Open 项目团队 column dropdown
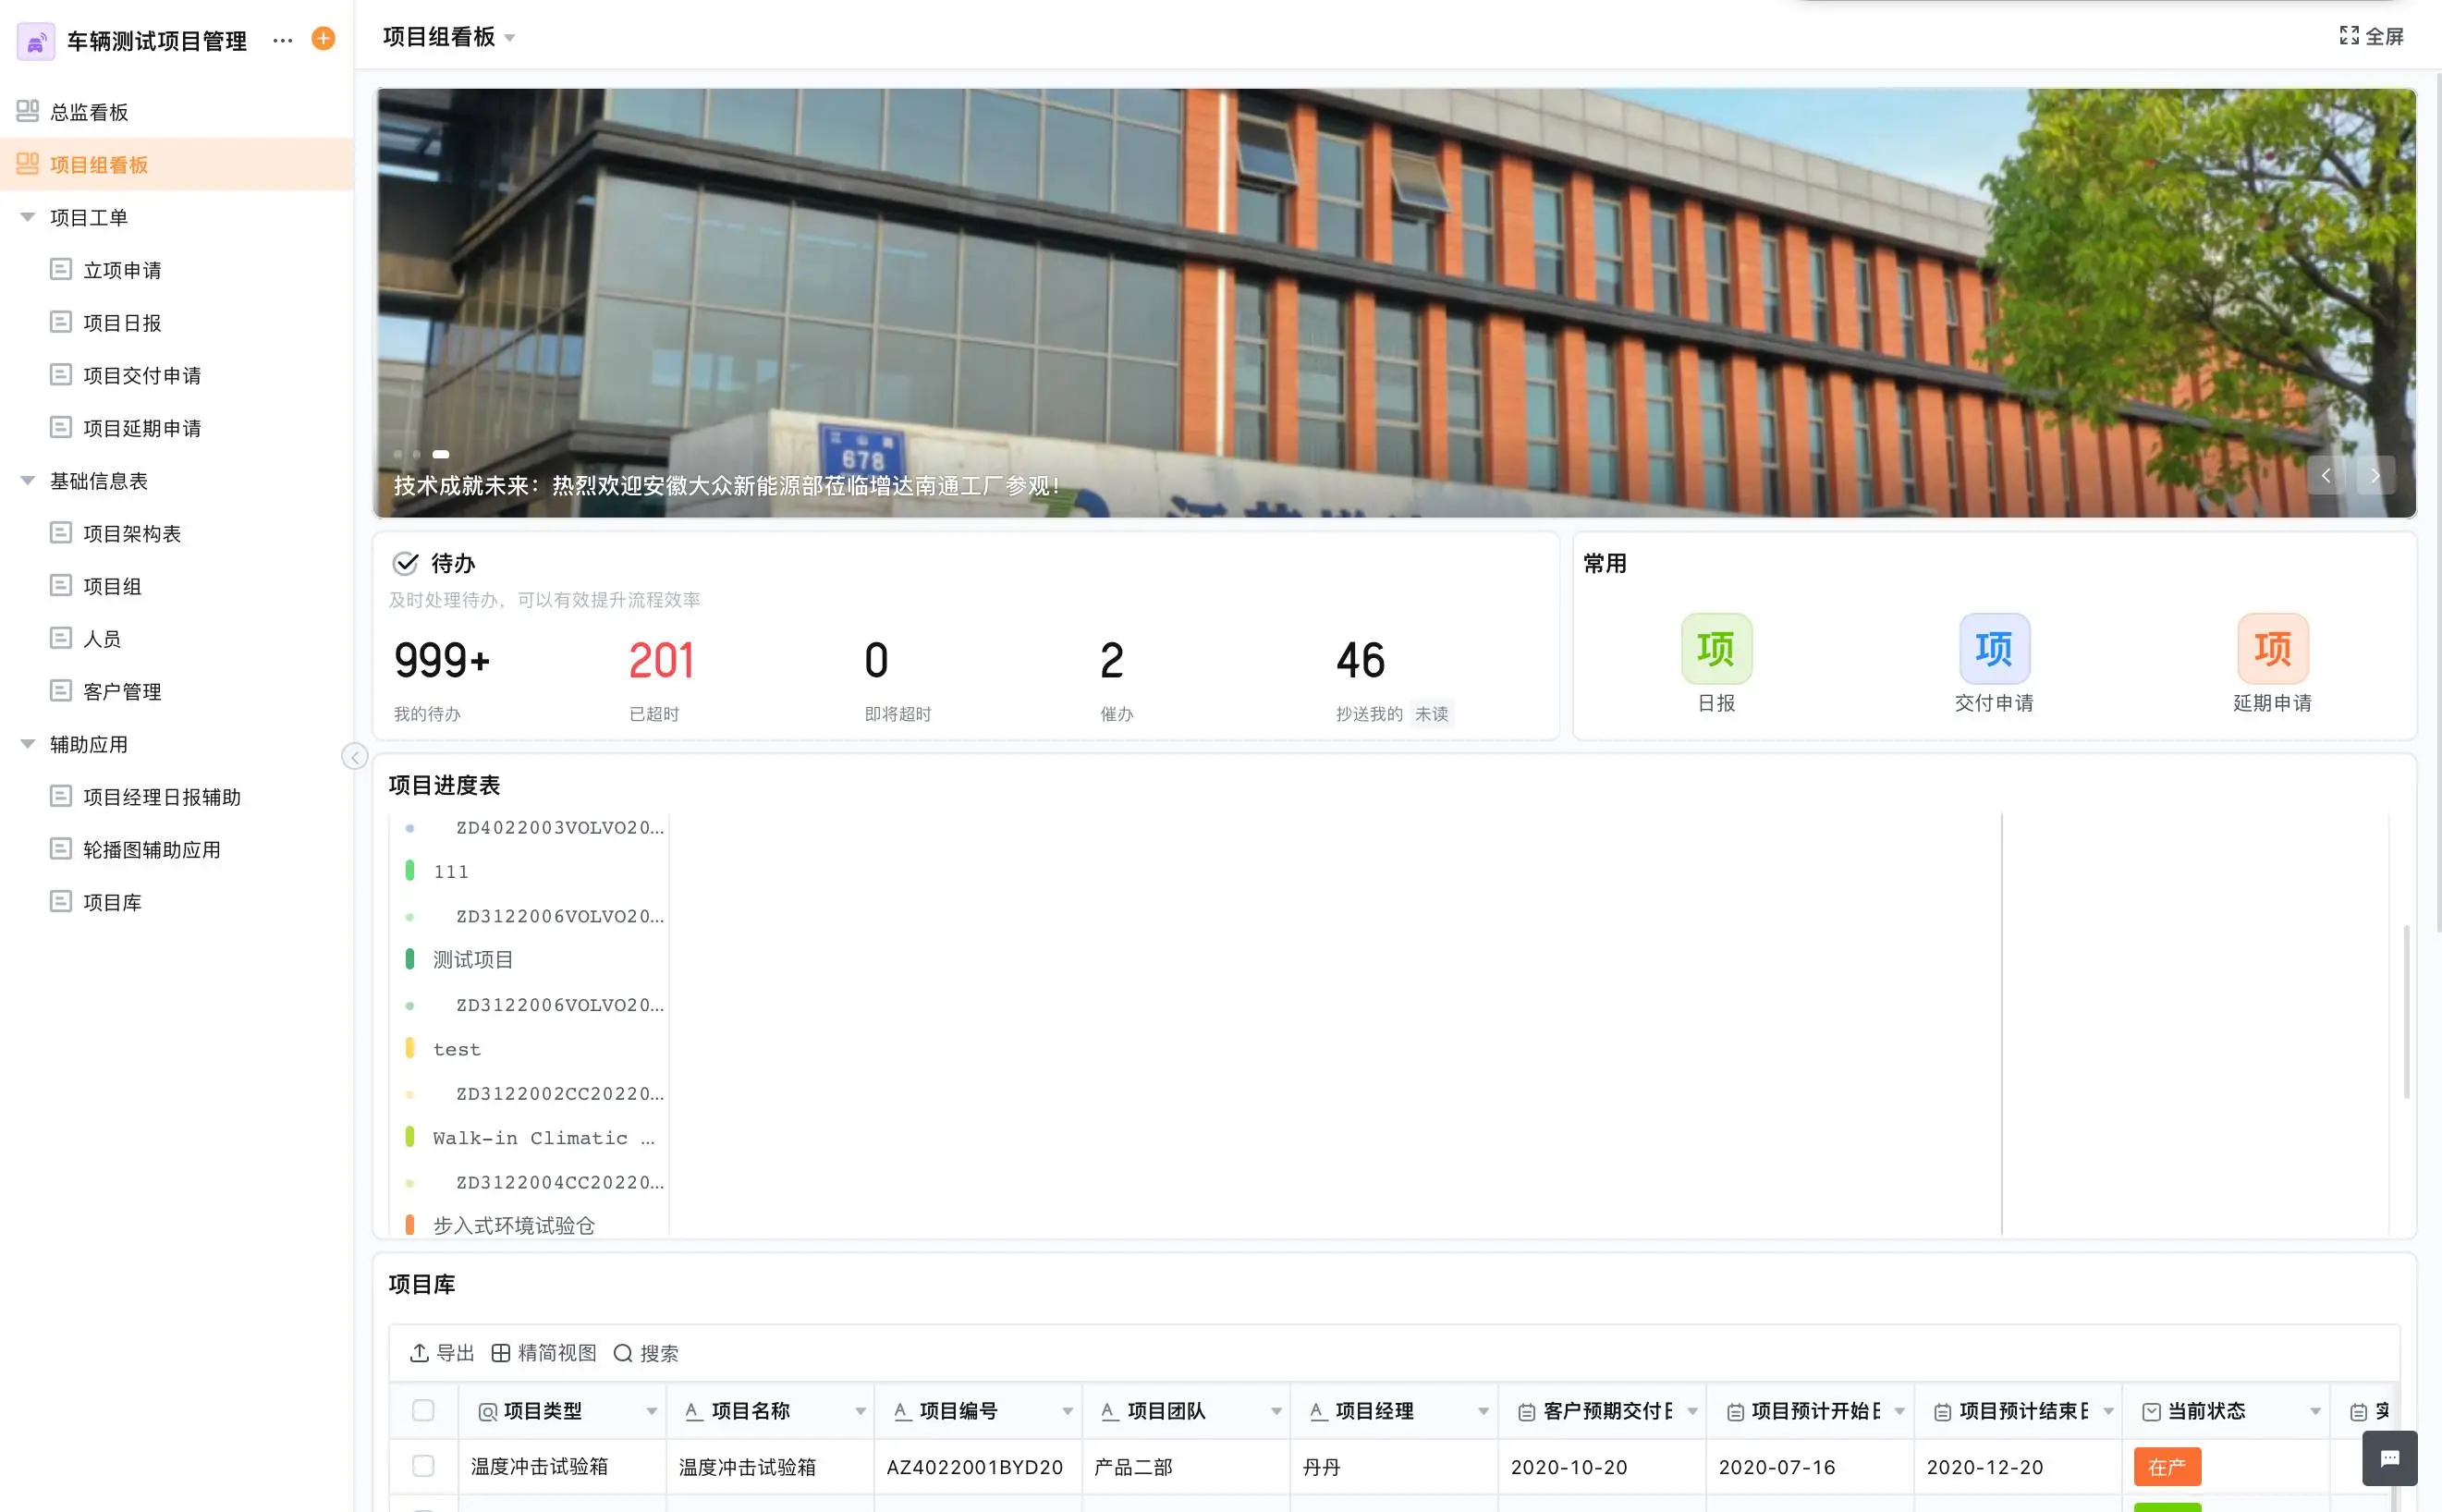Screen dimensions: 2442x1512 (x=1276, y=1411)
